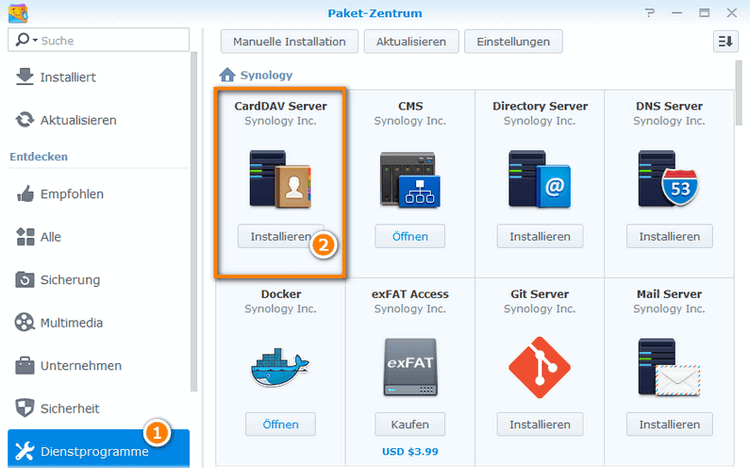Open the CardDAV Server package icon
Viewport: 750px width, 468px height.
point(280,179)
